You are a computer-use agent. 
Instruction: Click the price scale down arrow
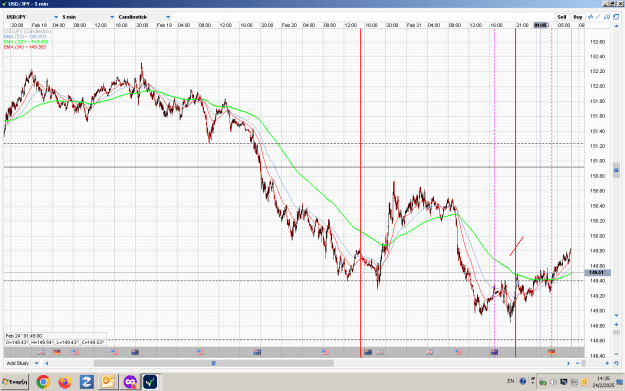tap(616, 316)
